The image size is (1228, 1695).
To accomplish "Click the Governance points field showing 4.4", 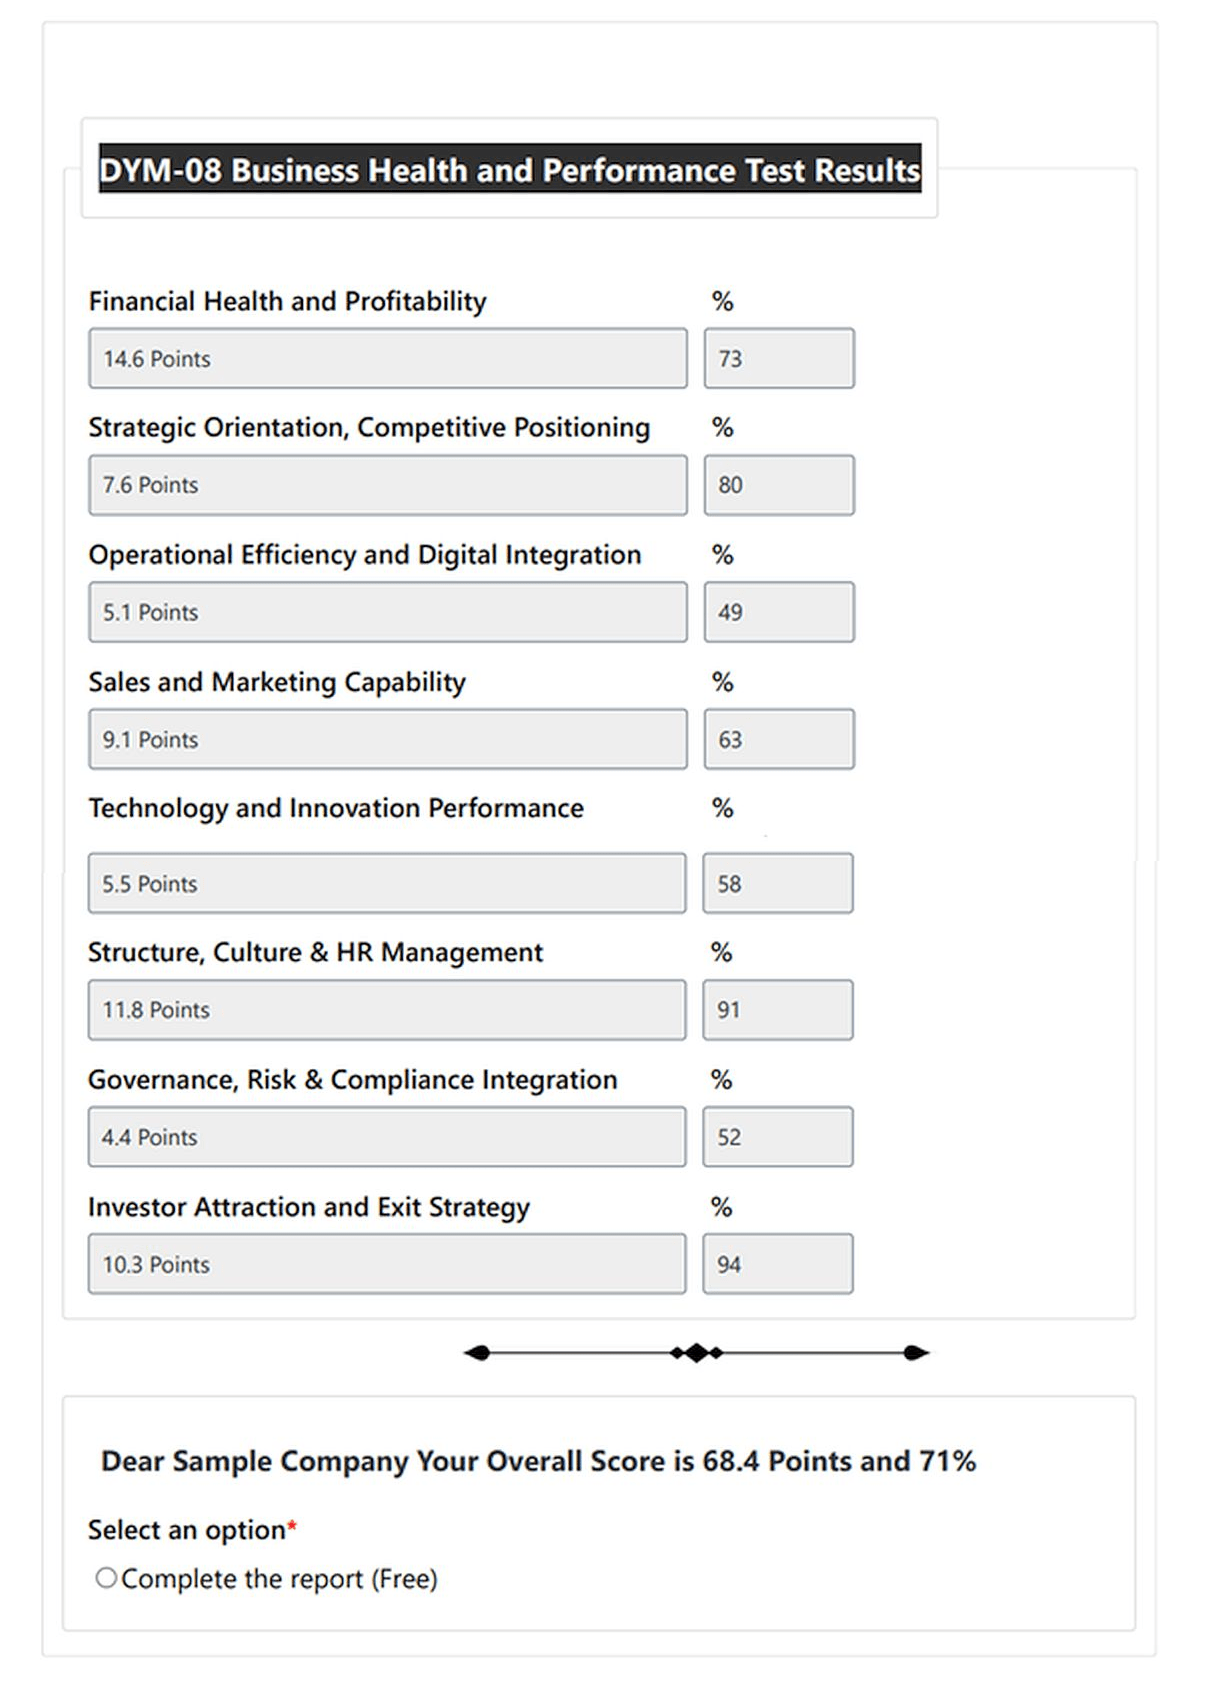I will (388, 1137).
